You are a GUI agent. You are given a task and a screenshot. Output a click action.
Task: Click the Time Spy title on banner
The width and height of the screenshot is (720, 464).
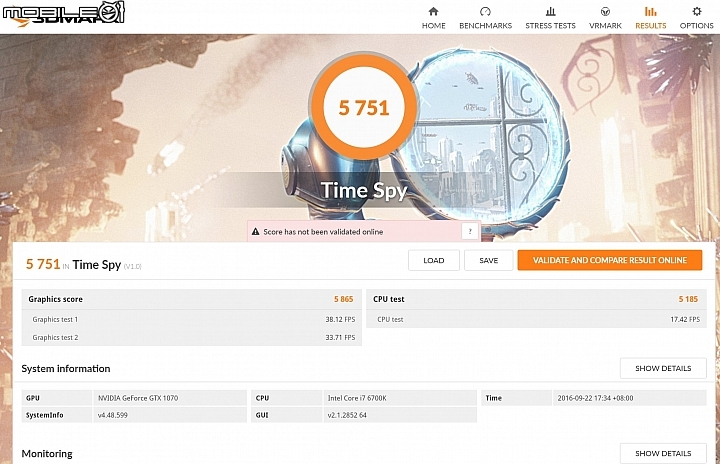364,190
